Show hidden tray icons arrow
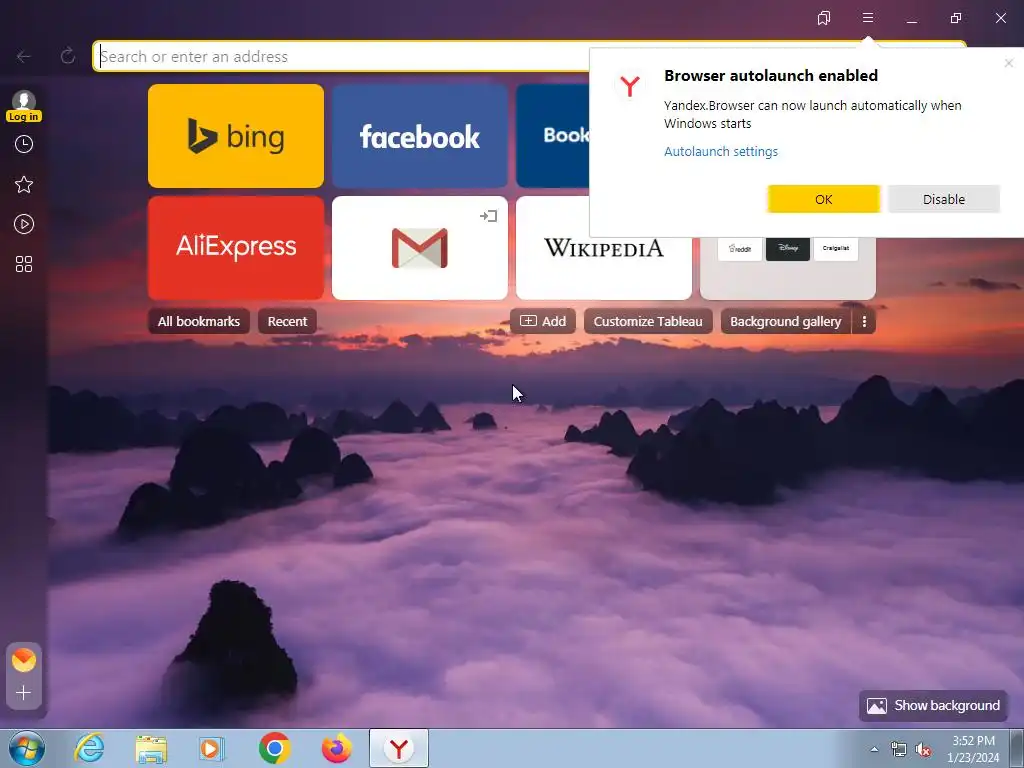This screenshot has height=768, width=1024. click(874, 749)
